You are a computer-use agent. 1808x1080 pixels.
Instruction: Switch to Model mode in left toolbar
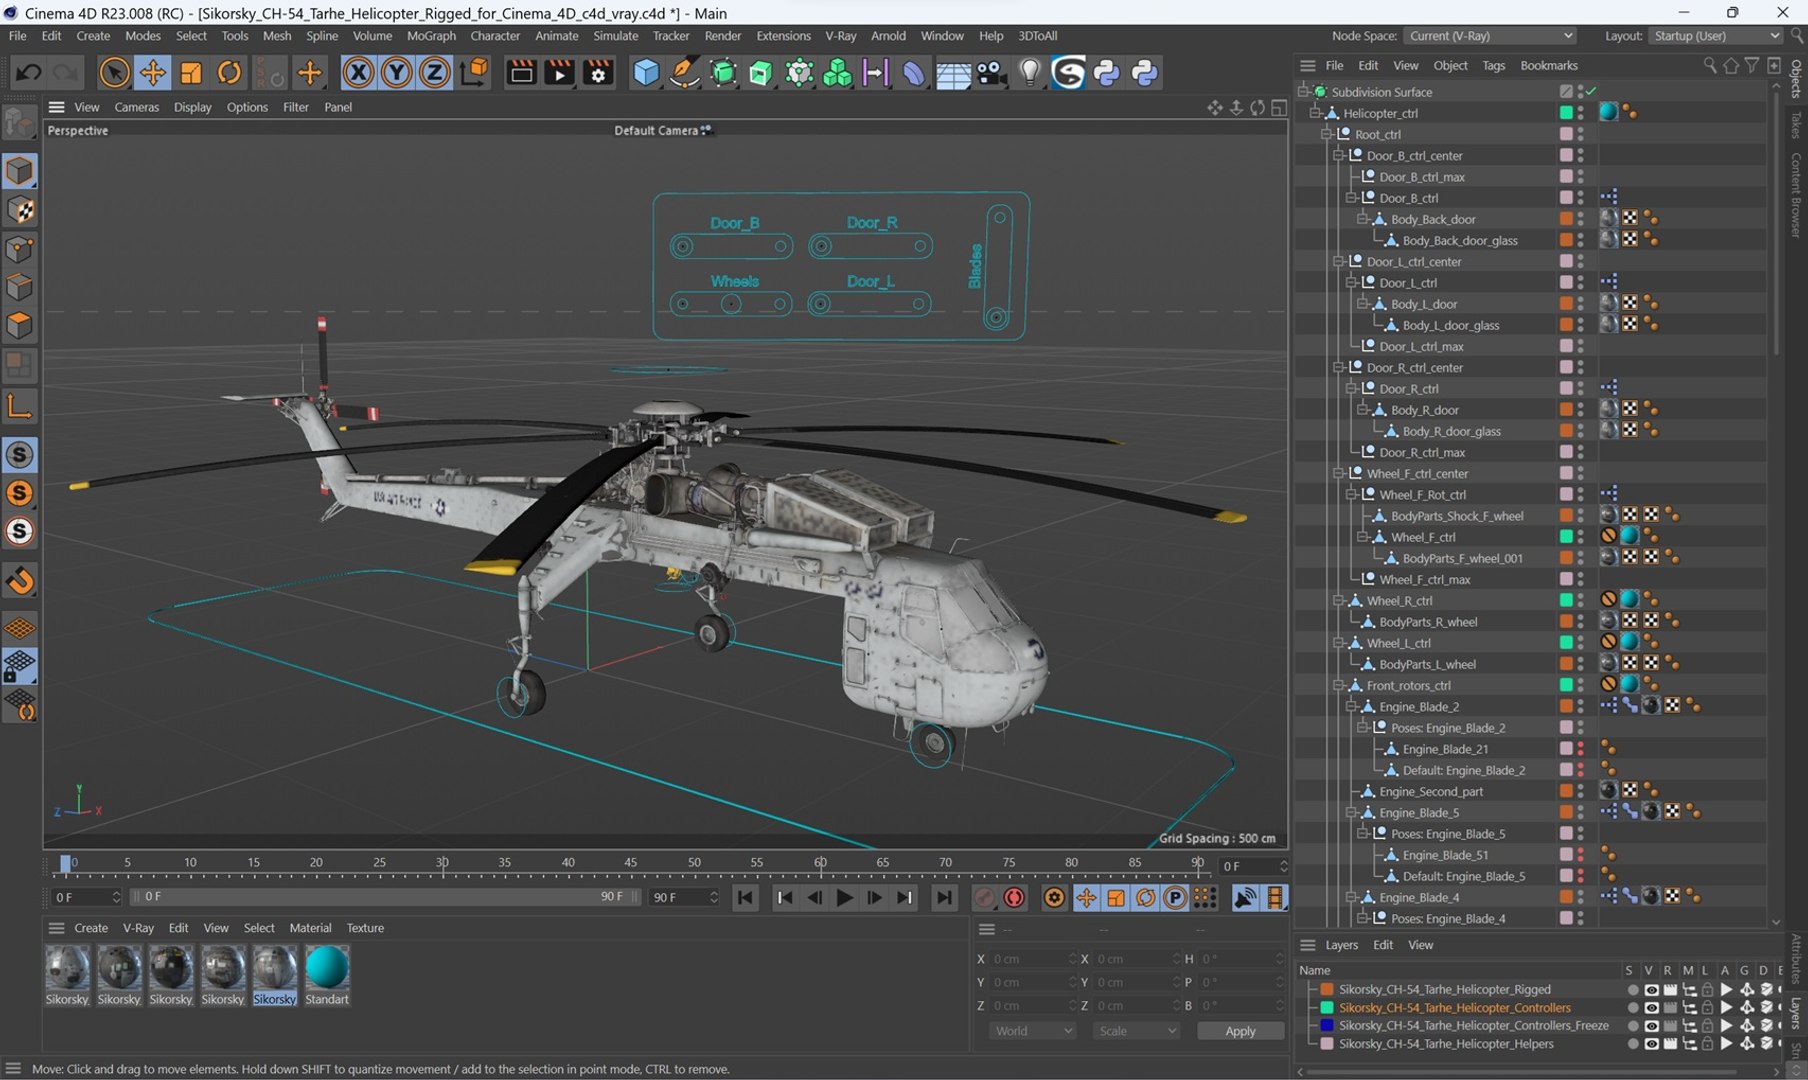point(19,171)
